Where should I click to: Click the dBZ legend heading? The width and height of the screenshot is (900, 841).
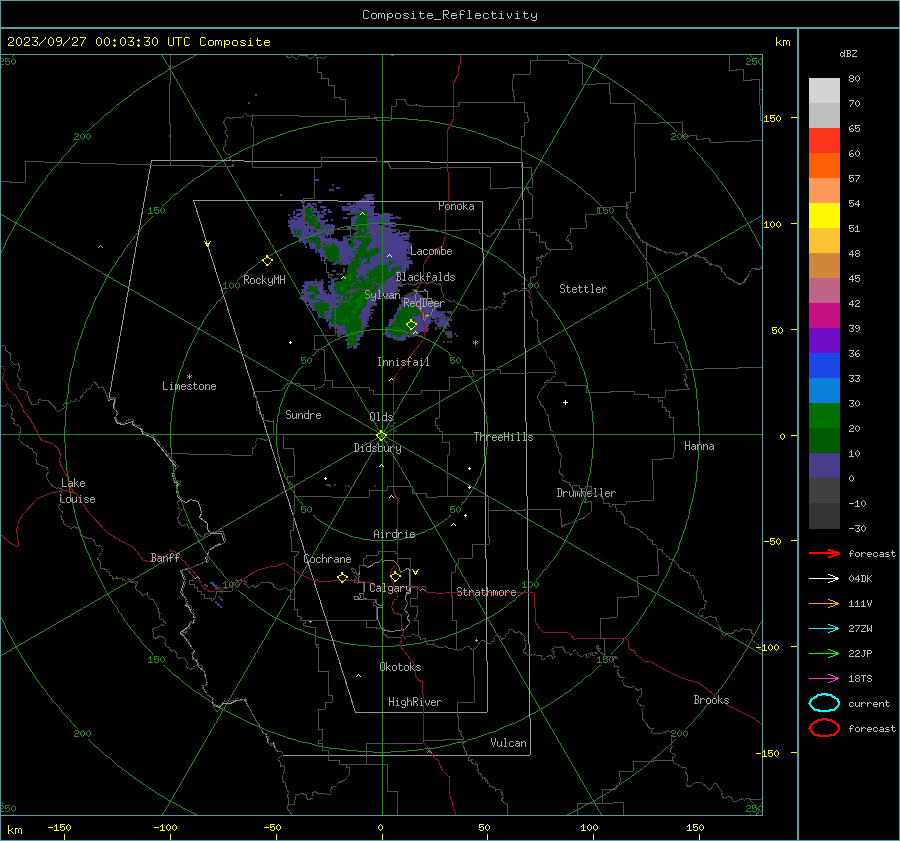click(848, 53)
